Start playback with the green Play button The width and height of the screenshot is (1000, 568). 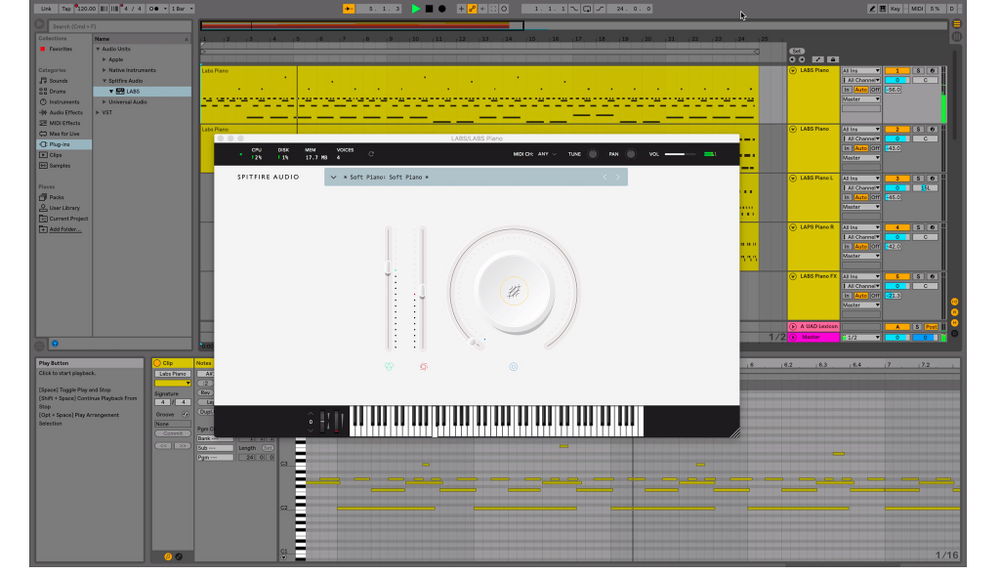pyautogui.click(x=416, y=9)
